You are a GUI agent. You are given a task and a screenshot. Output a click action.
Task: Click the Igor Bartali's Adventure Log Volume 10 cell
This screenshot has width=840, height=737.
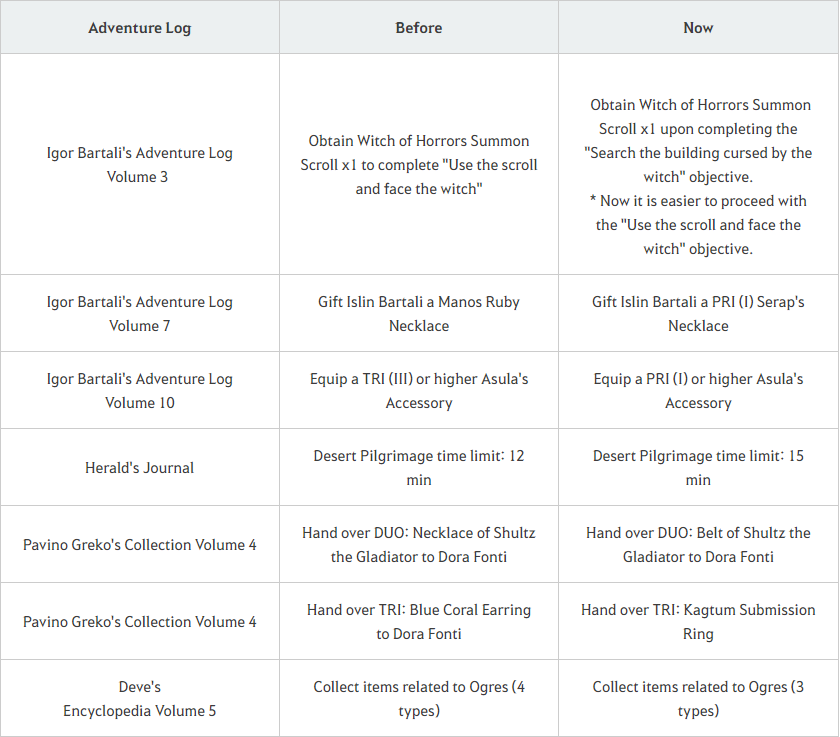[x=139, y=391]
